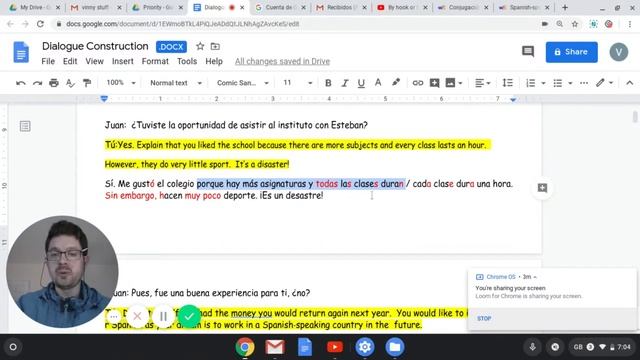Open the Tools menu
The width and height of the screenshot is (640, 360).
[187, 61]
